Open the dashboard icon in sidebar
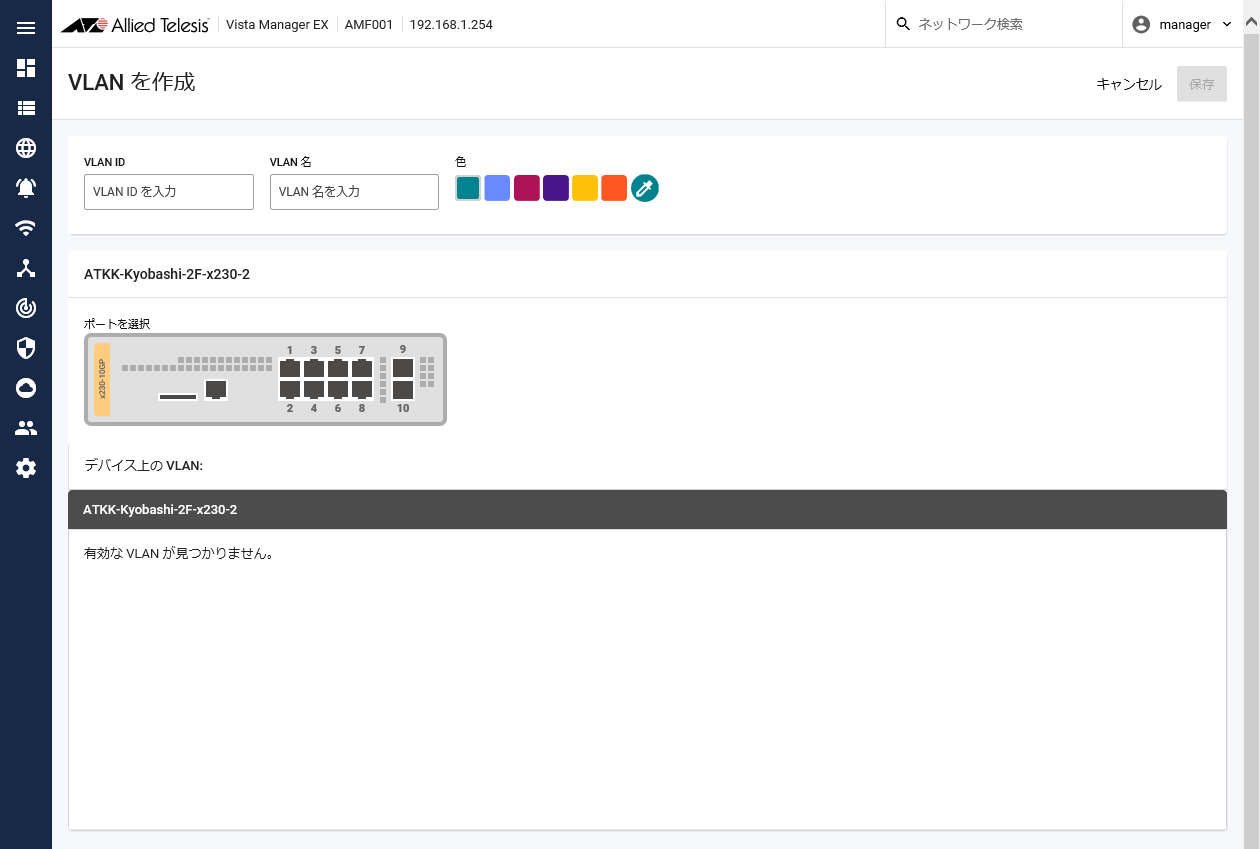1260x849 pixels. click(26, 68)
